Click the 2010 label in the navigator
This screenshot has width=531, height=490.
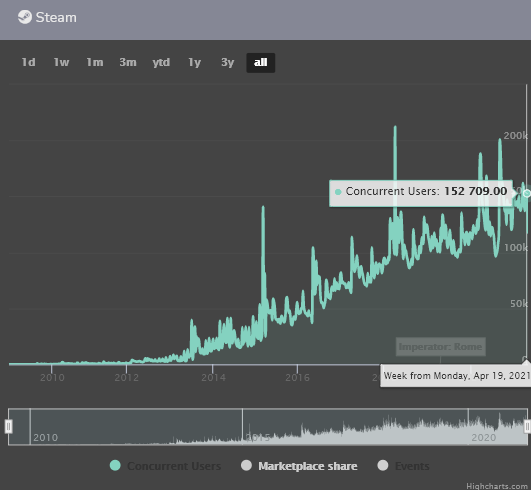(45, 438)
